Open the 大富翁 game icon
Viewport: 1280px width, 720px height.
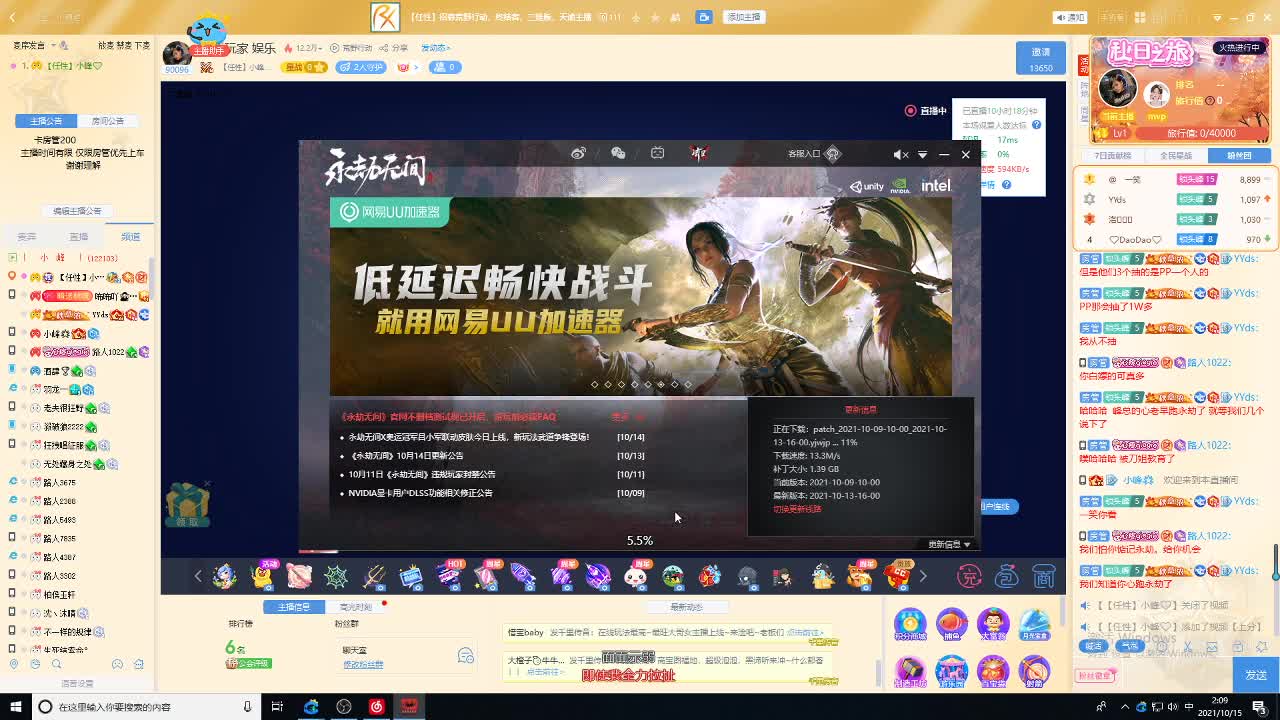(x=993, y=625)
